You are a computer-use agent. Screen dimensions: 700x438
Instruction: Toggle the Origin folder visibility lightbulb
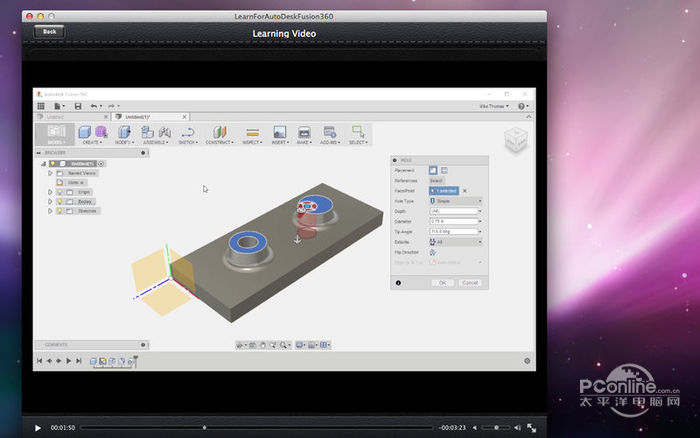click(59, 192)
